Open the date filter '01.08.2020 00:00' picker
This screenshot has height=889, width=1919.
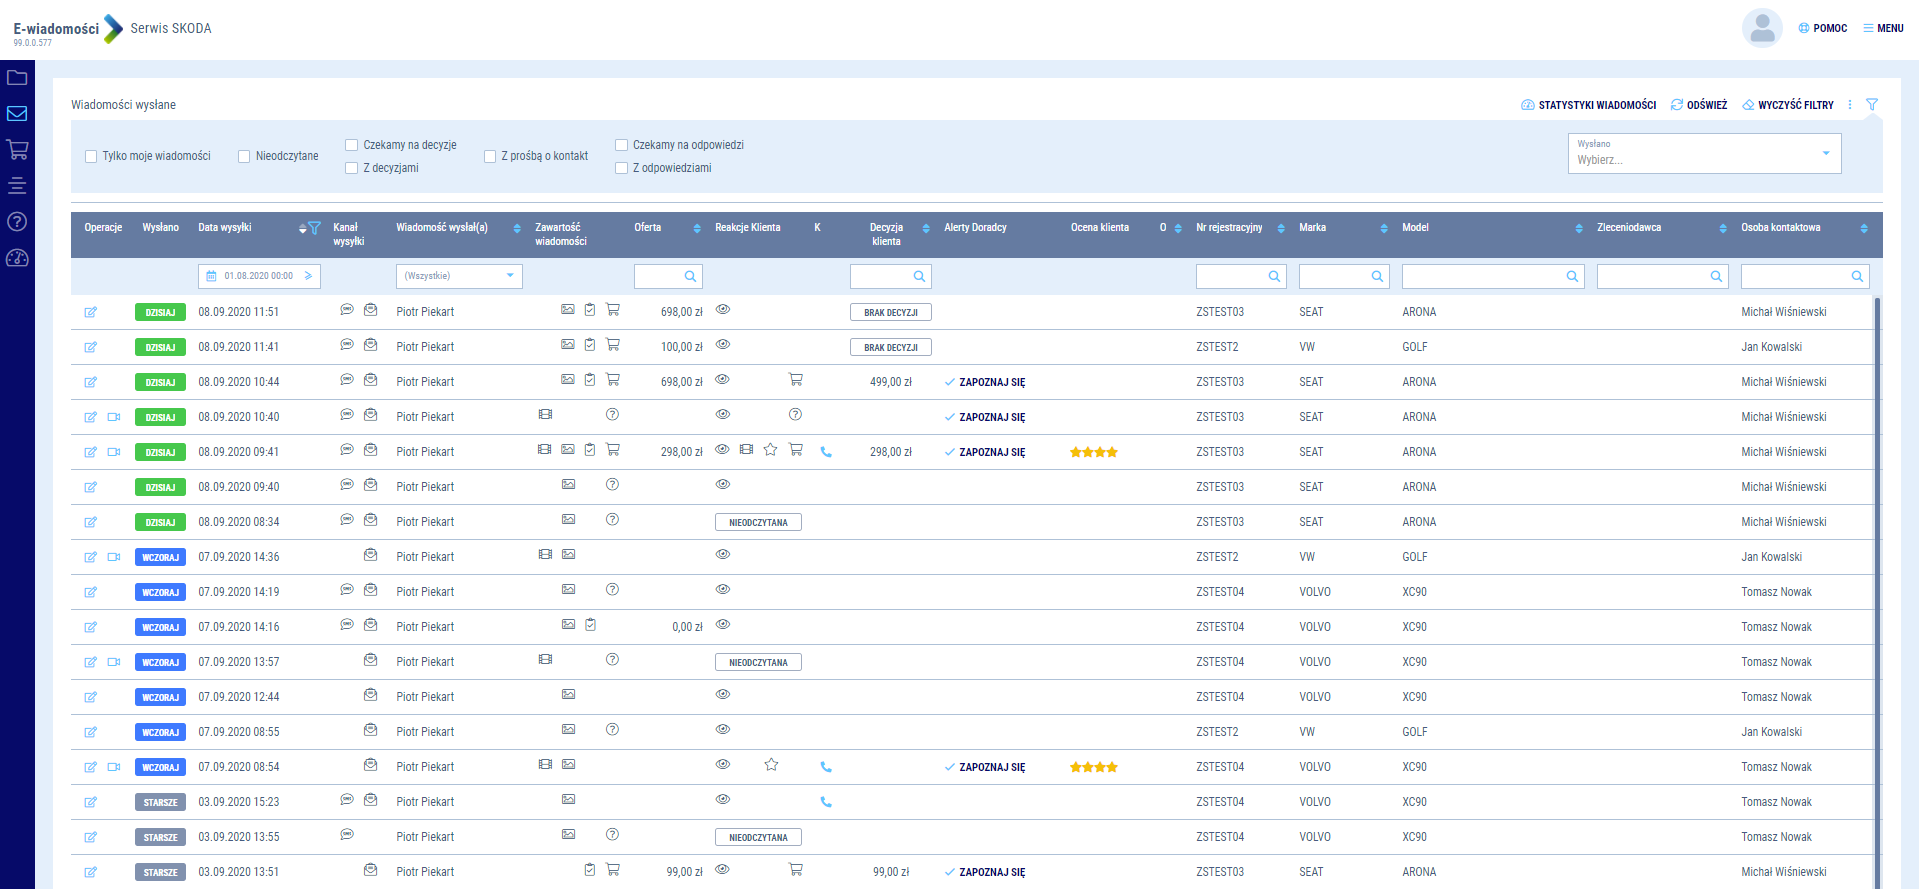(x=259, y=276)
